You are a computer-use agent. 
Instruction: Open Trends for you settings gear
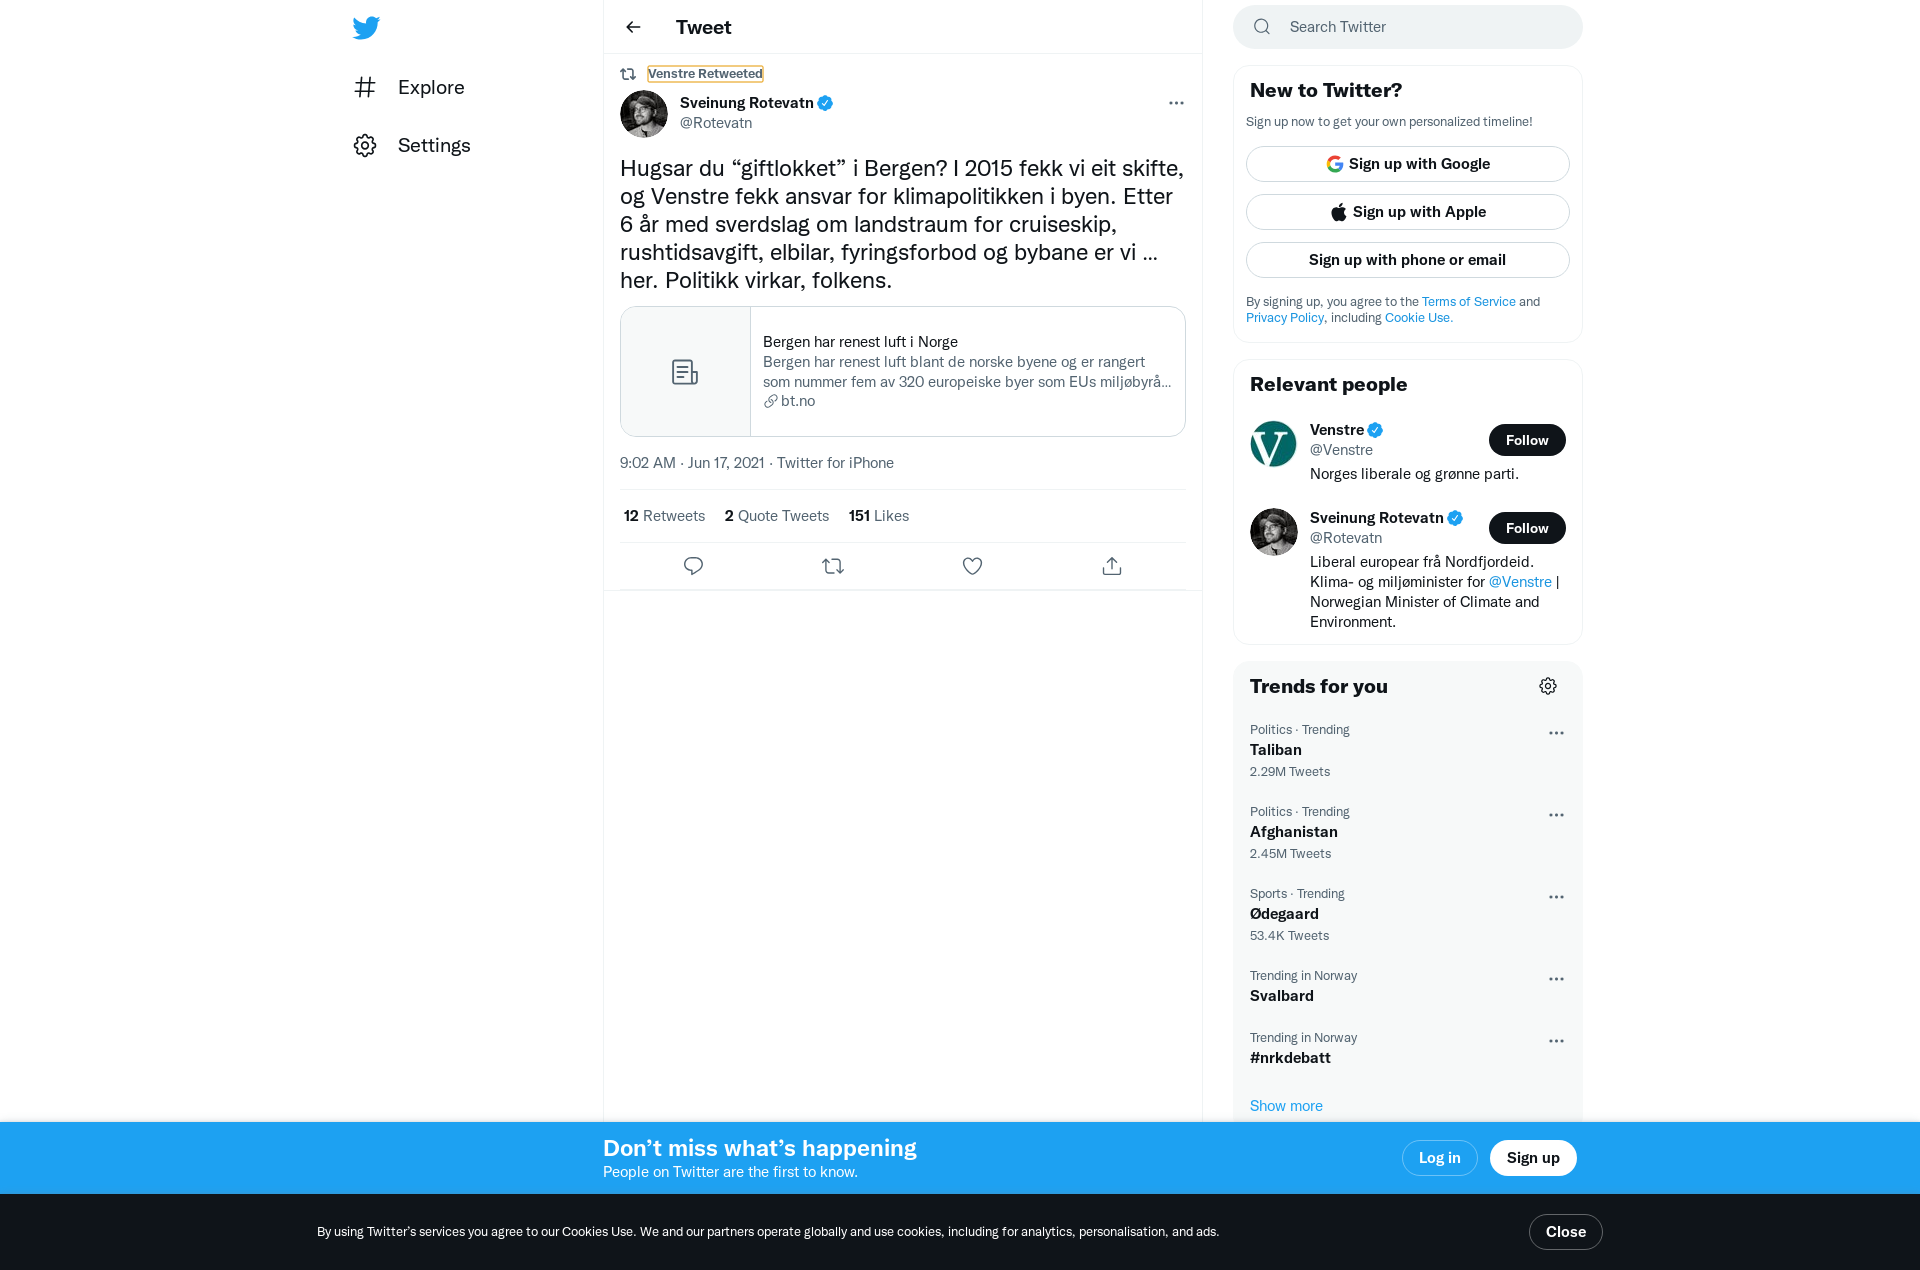click(1548, 686)
